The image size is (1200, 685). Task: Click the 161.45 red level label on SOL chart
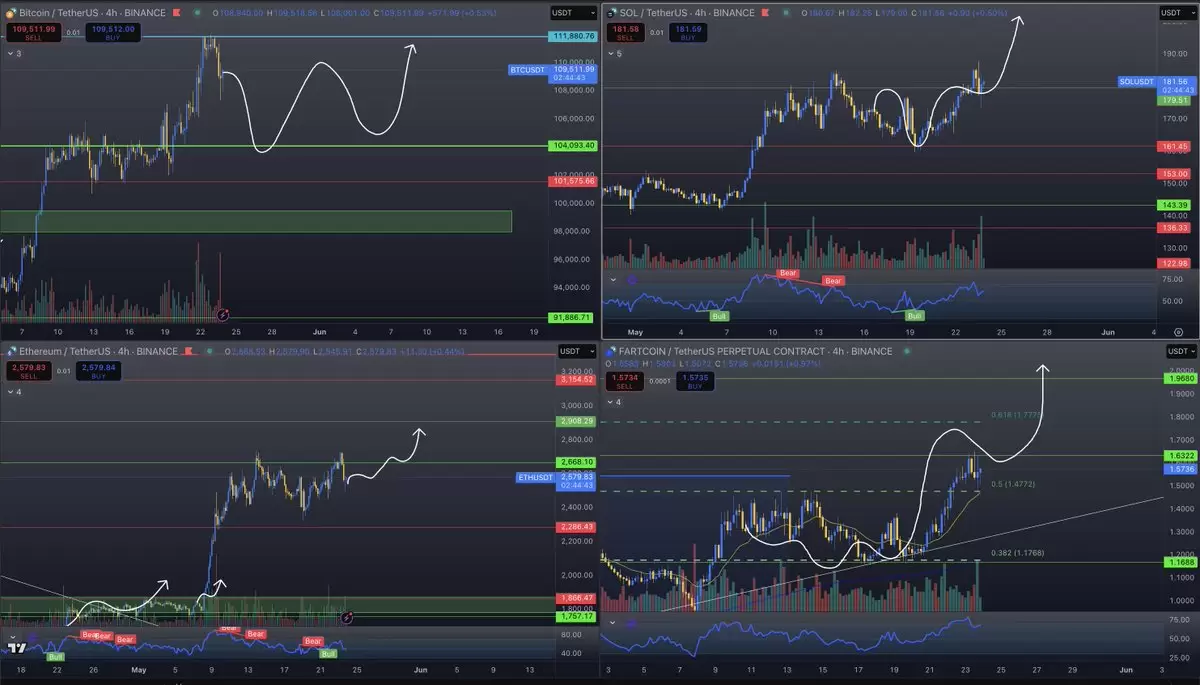click(x=1173, y=146)
